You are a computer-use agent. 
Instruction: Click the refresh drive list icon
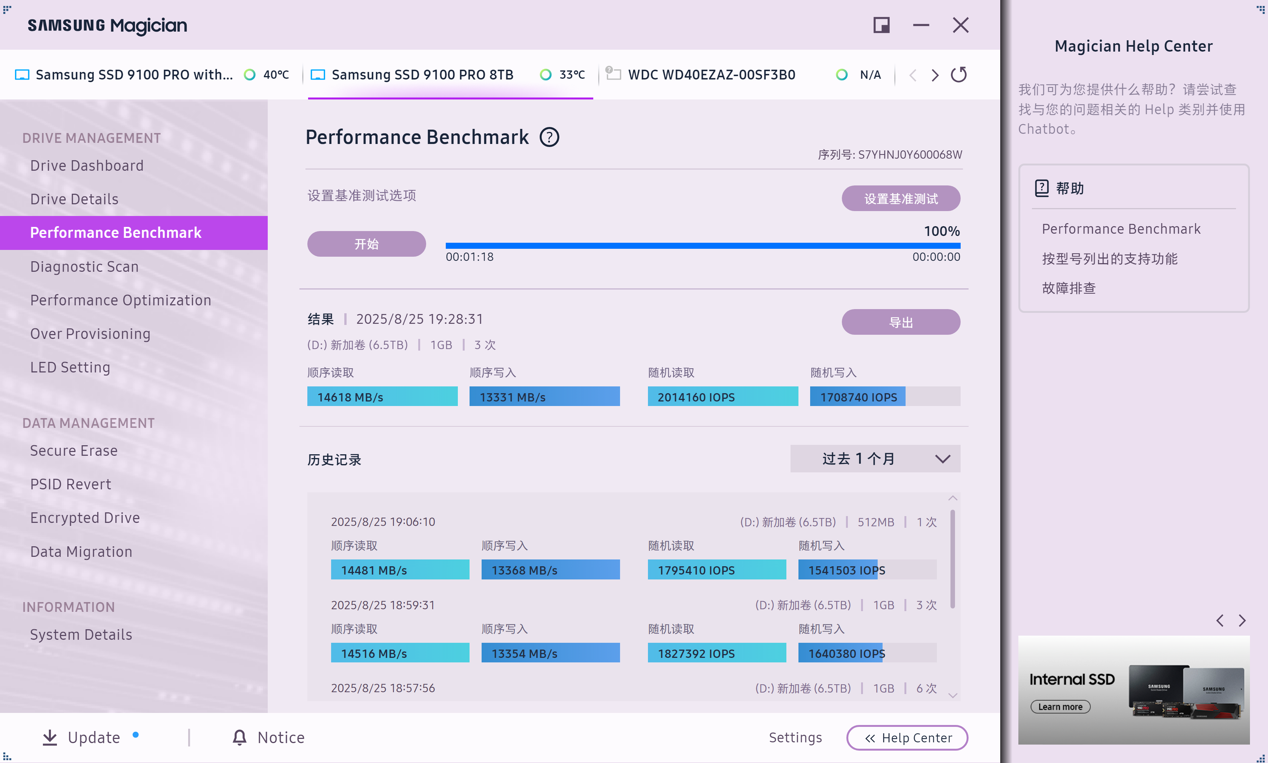[959, 75]
